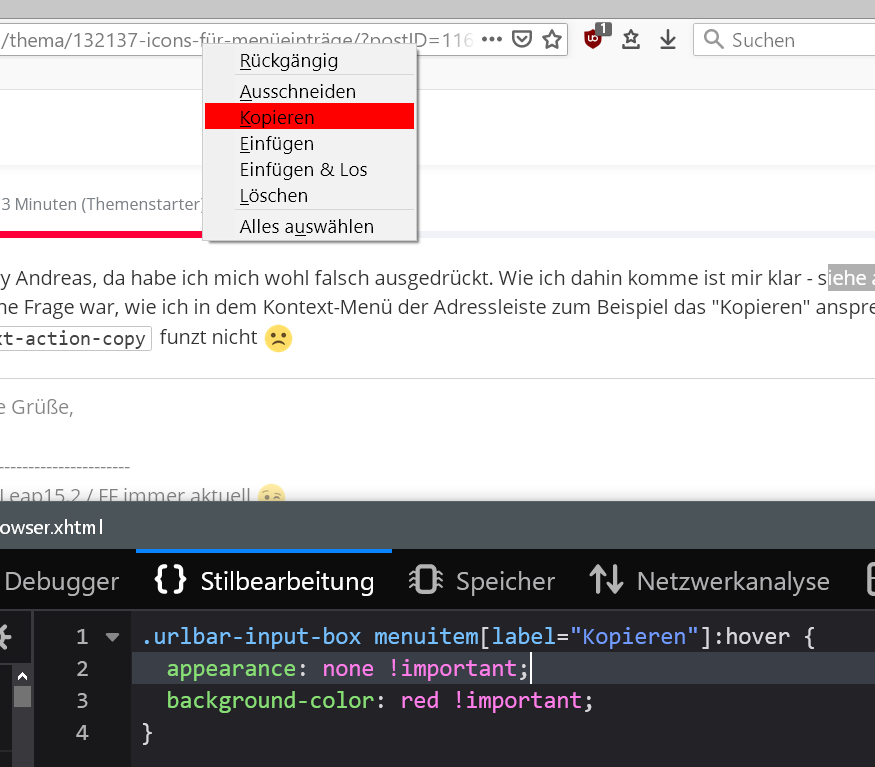Collapse the CSS rule fold arrow
875x767 pixels.
pos(112,637)
